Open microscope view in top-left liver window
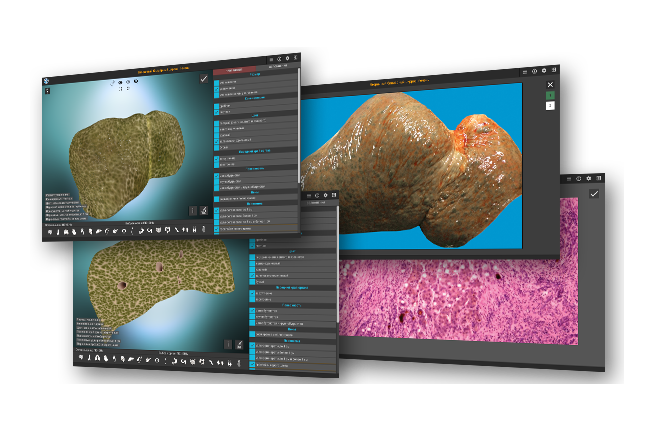The image size is (648, 432). click(x=203, y=211)
